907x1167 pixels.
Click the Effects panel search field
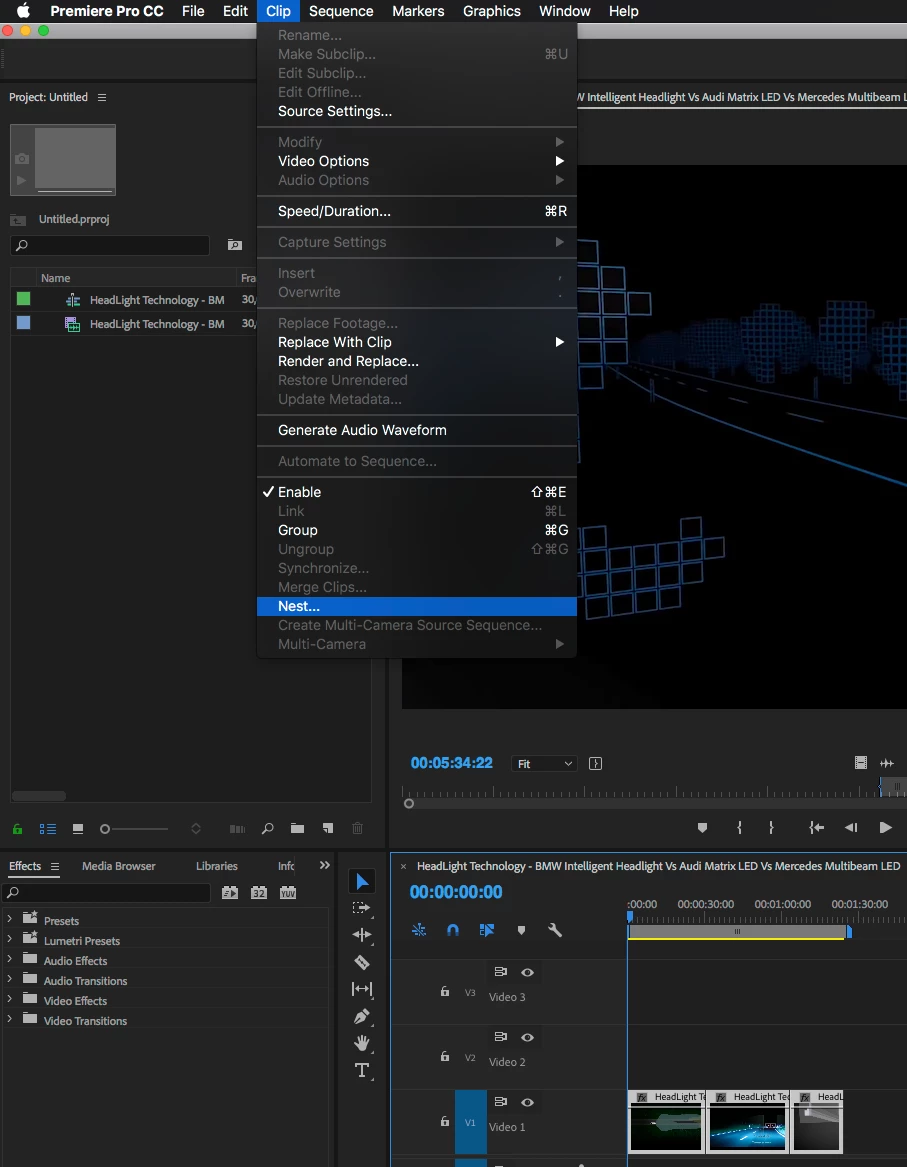[106, 892]
